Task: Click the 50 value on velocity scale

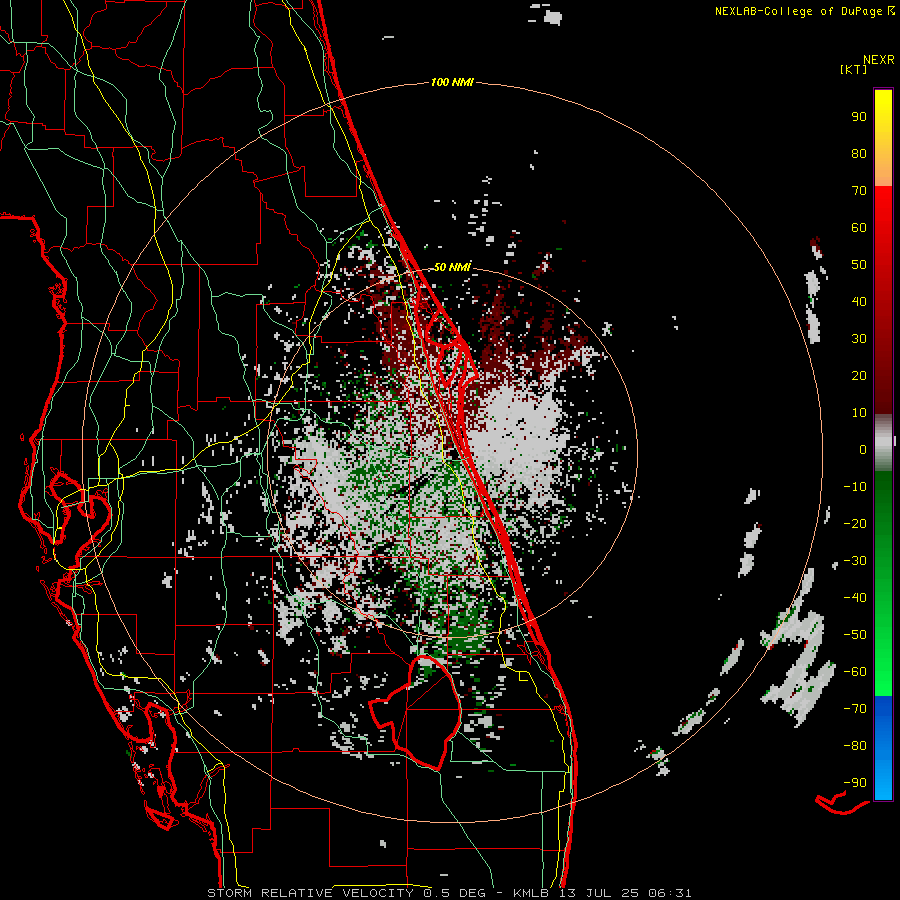Action: [x=859, y=265]
